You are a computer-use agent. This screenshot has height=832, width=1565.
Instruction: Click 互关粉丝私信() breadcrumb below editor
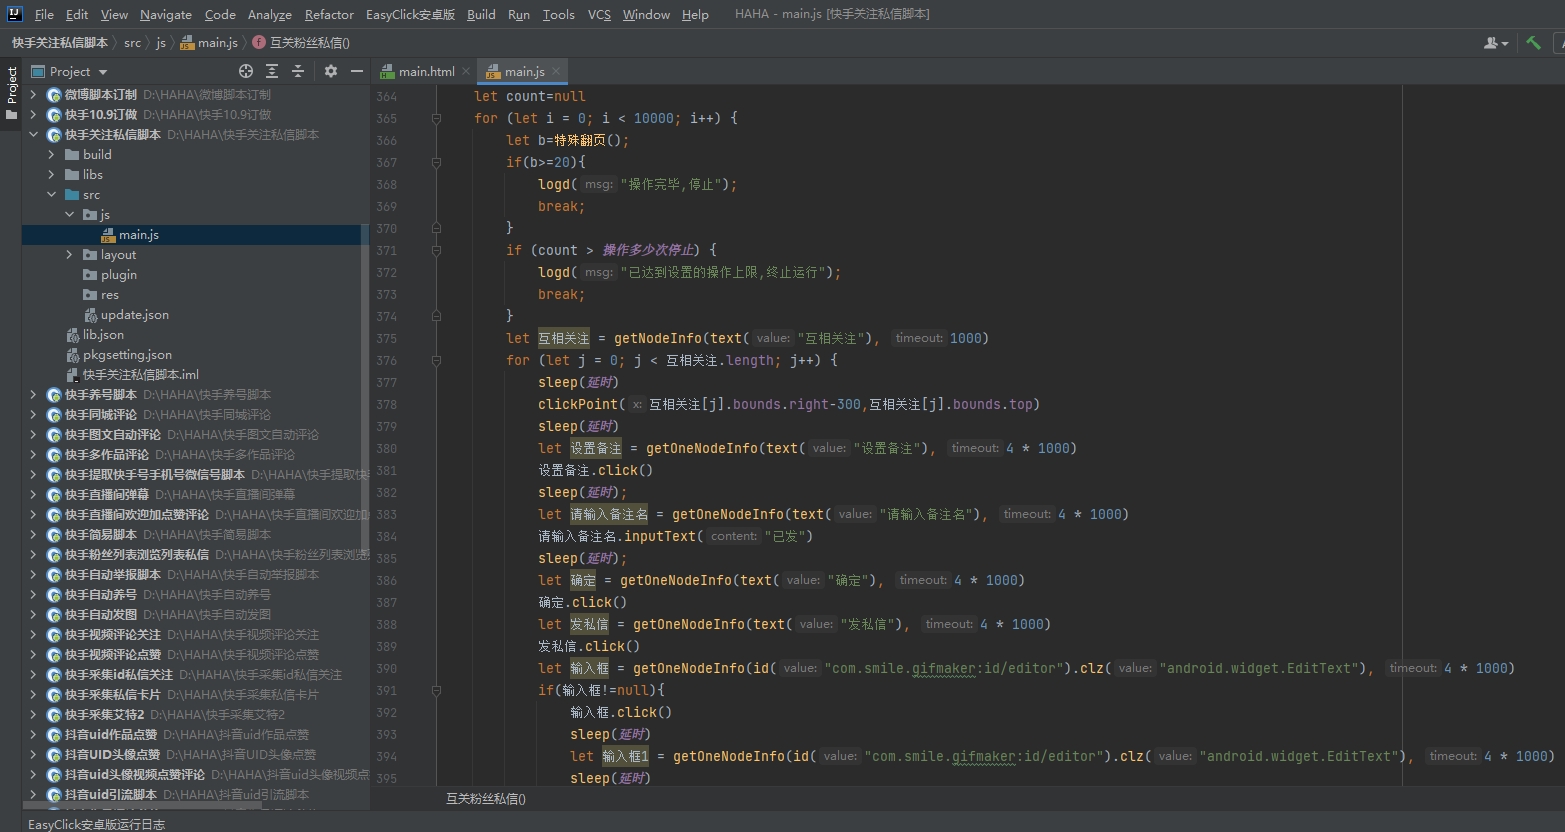click(486, 798)
